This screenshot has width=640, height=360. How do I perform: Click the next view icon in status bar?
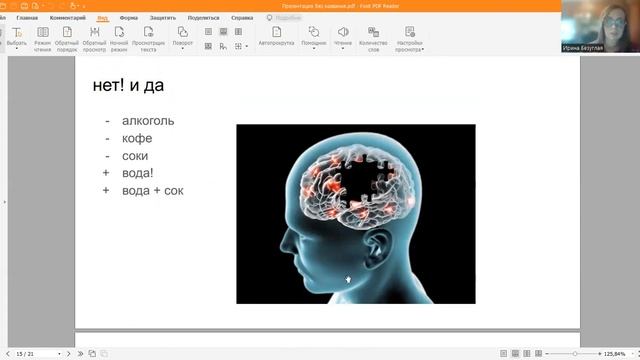point(104,353)
